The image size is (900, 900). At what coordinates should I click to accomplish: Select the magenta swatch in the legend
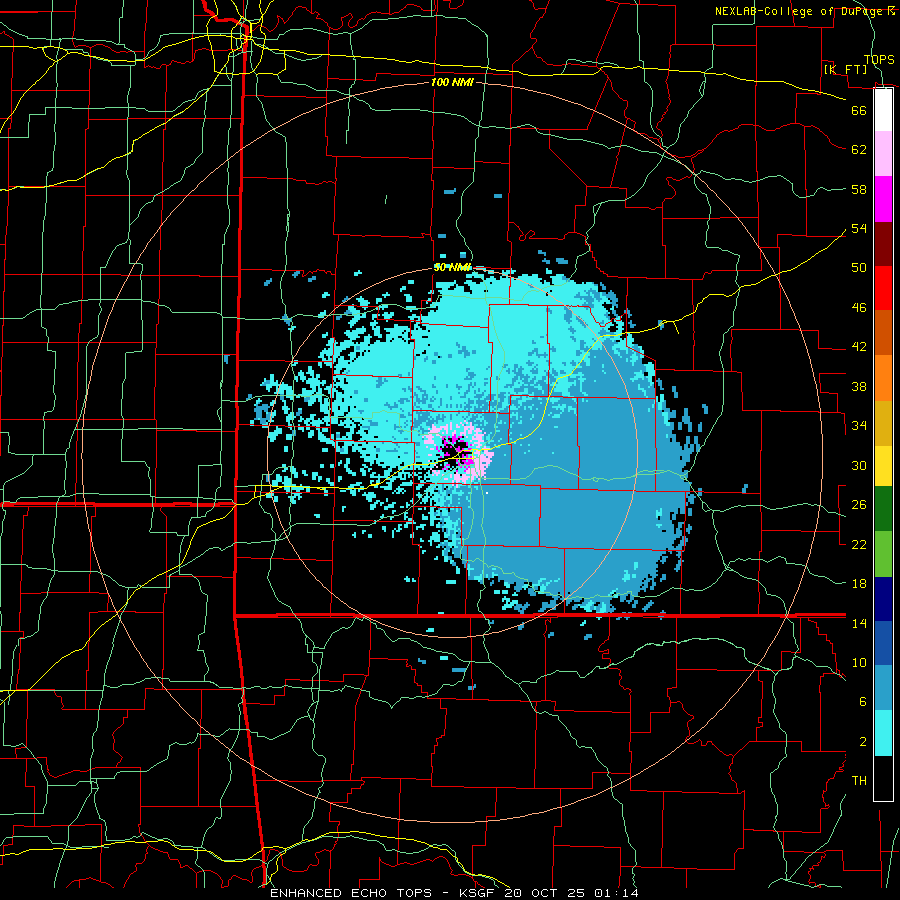883,199
